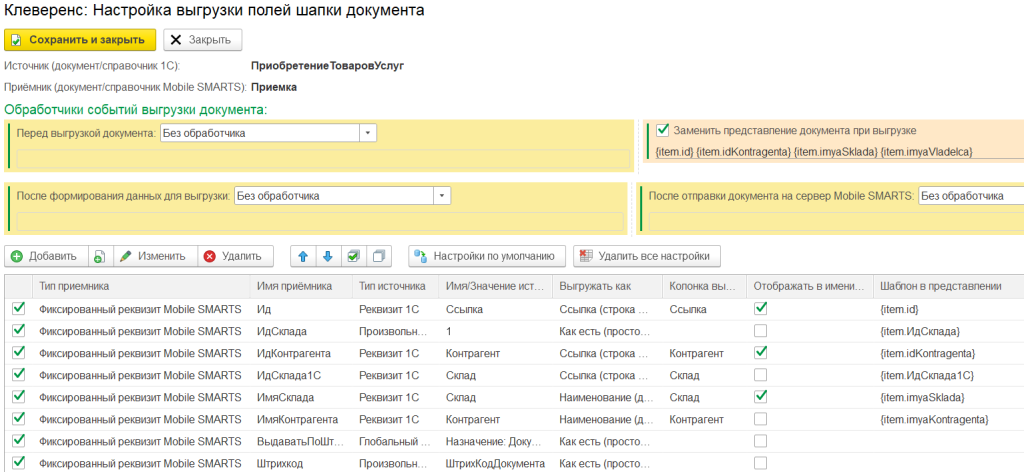Uncheck all rows with the empty boxes icon
The width and height of the screenshot is (1024, 472).
tap(379, 257)
